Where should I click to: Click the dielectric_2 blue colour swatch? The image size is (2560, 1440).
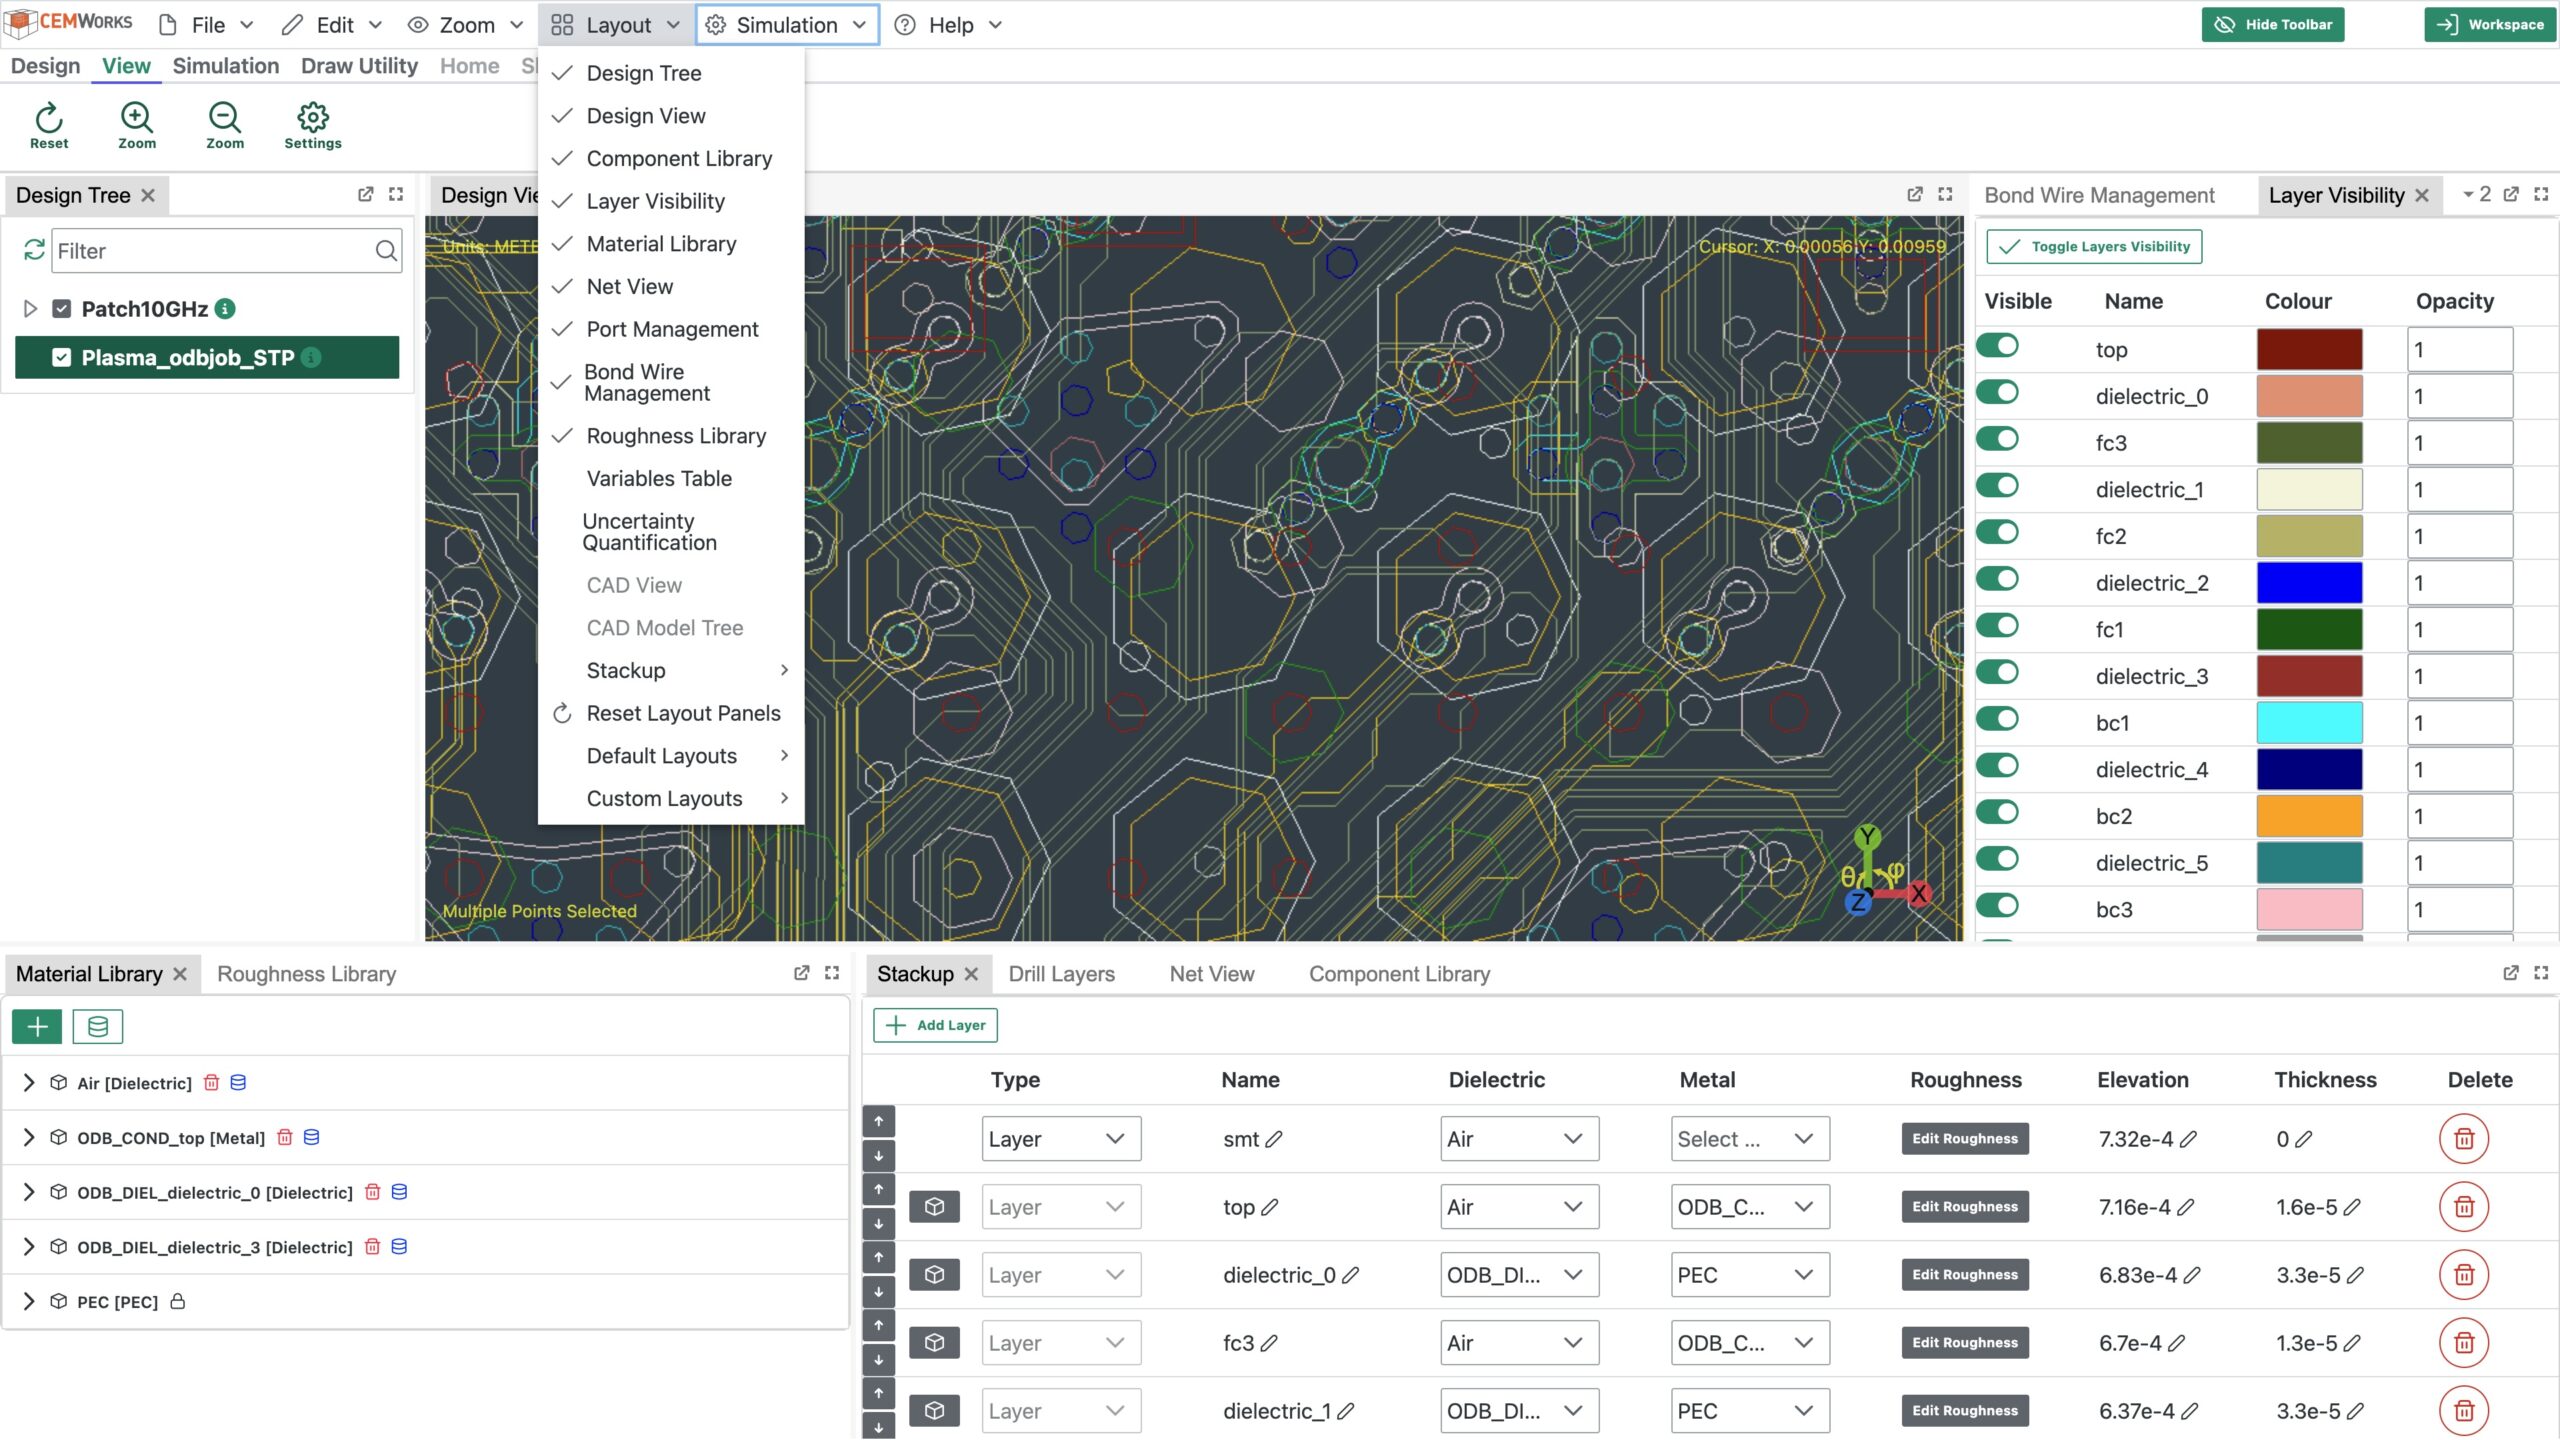point(2308,583)
